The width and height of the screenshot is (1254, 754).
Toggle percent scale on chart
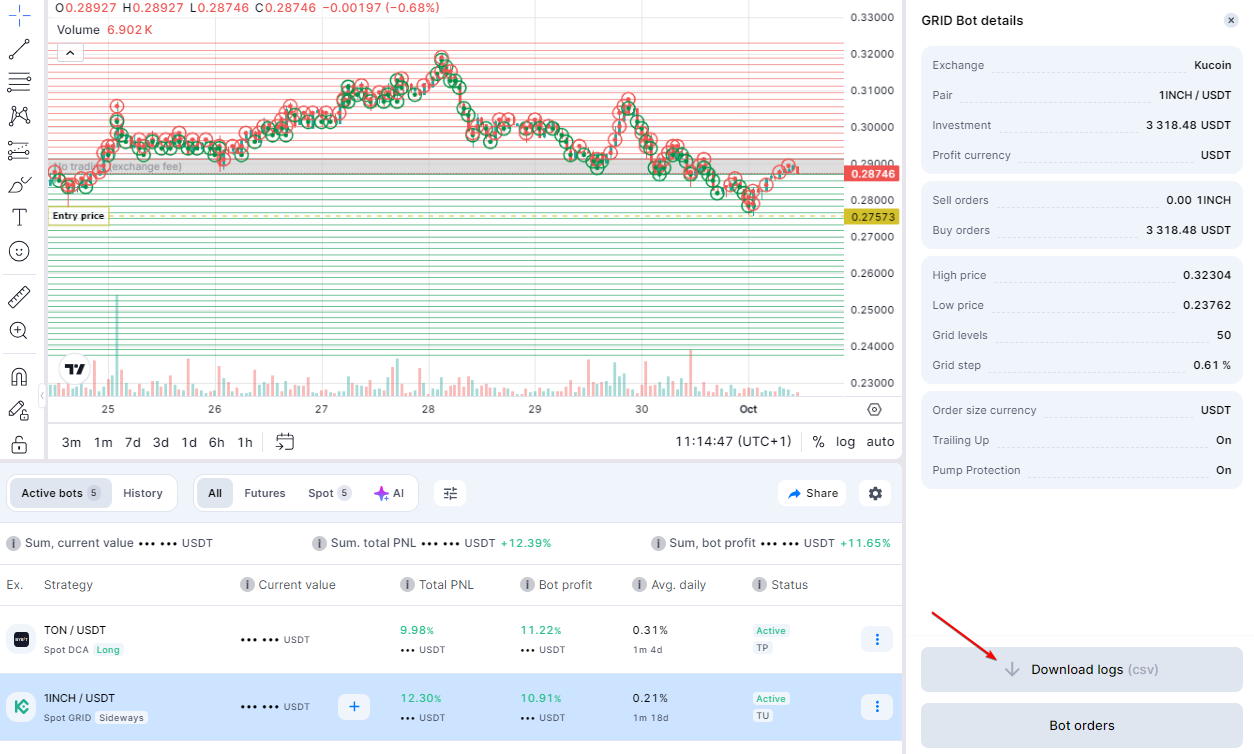tap(818, 442)
